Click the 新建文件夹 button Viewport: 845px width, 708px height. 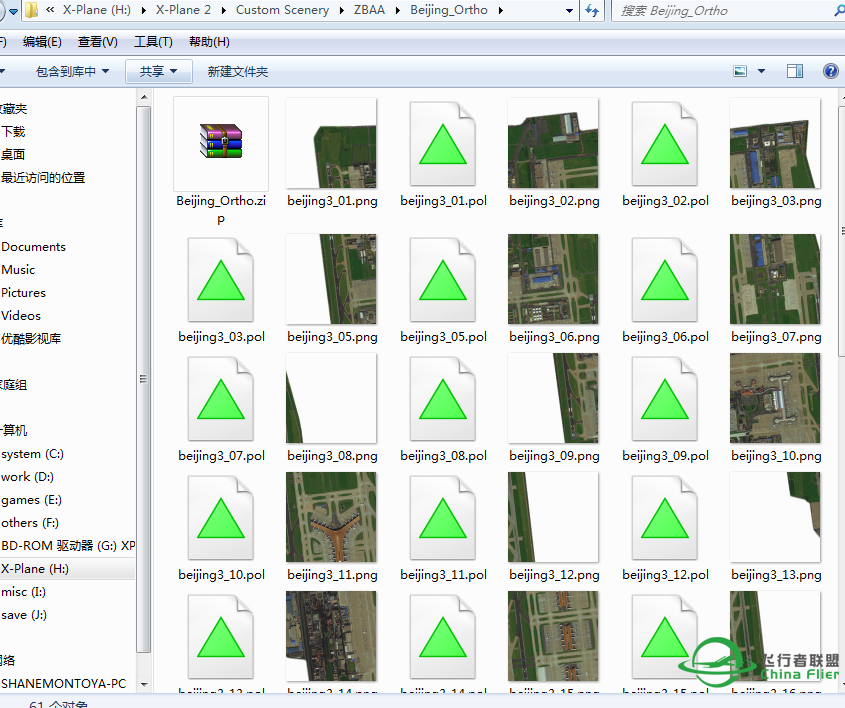pyautogui.click(x=238, y=71)
